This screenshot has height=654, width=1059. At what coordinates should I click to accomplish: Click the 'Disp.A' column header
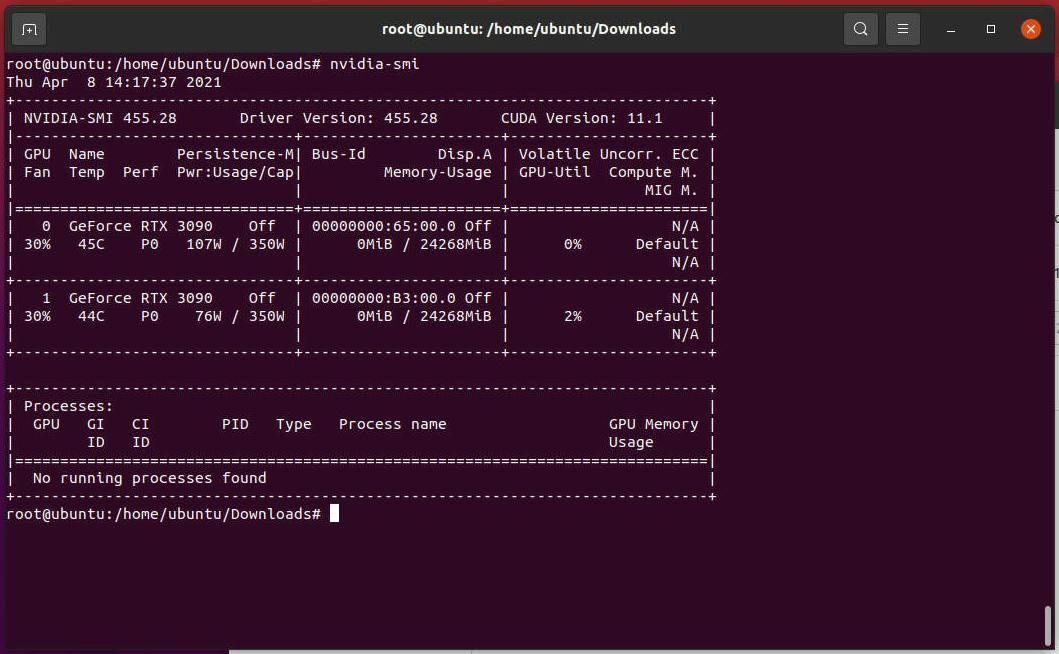click(465, 154)
